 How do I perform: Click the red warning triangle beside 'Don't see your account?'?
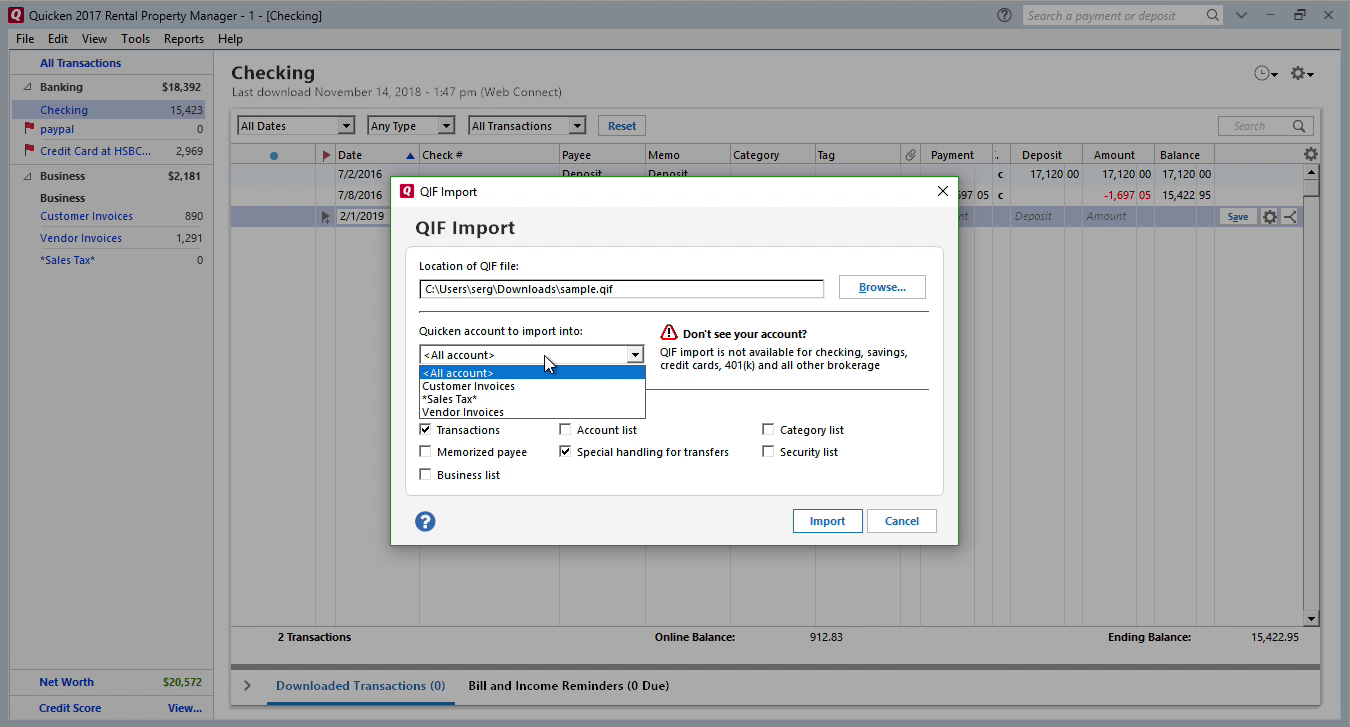coord(669,333)
